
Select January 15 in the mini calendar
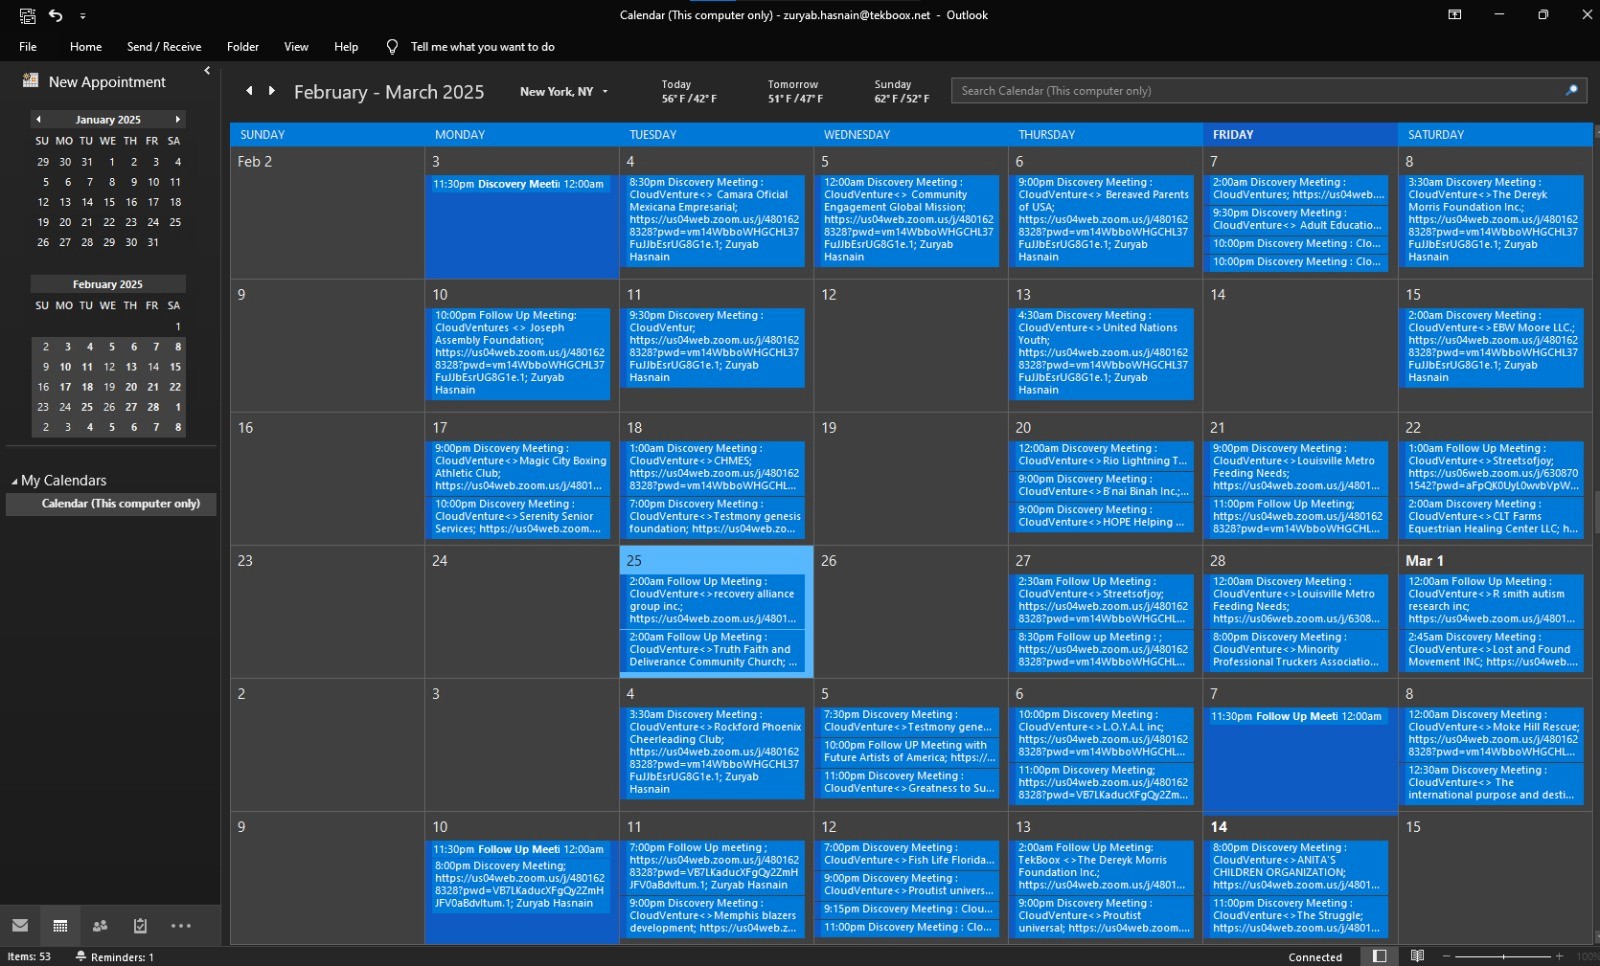109,202
